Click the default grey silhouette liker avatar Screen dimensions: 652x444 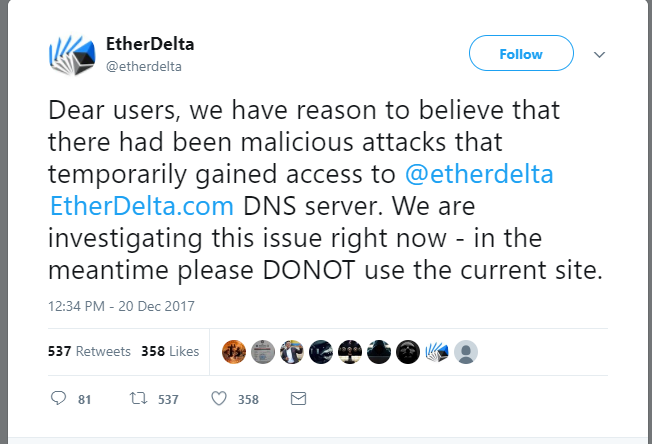(465, 351)
